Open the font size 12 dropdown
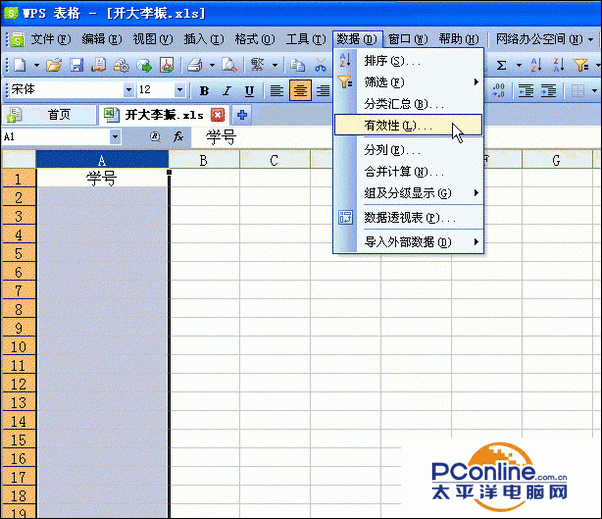This screenshot has height=519, width=602. coord(179,90)
